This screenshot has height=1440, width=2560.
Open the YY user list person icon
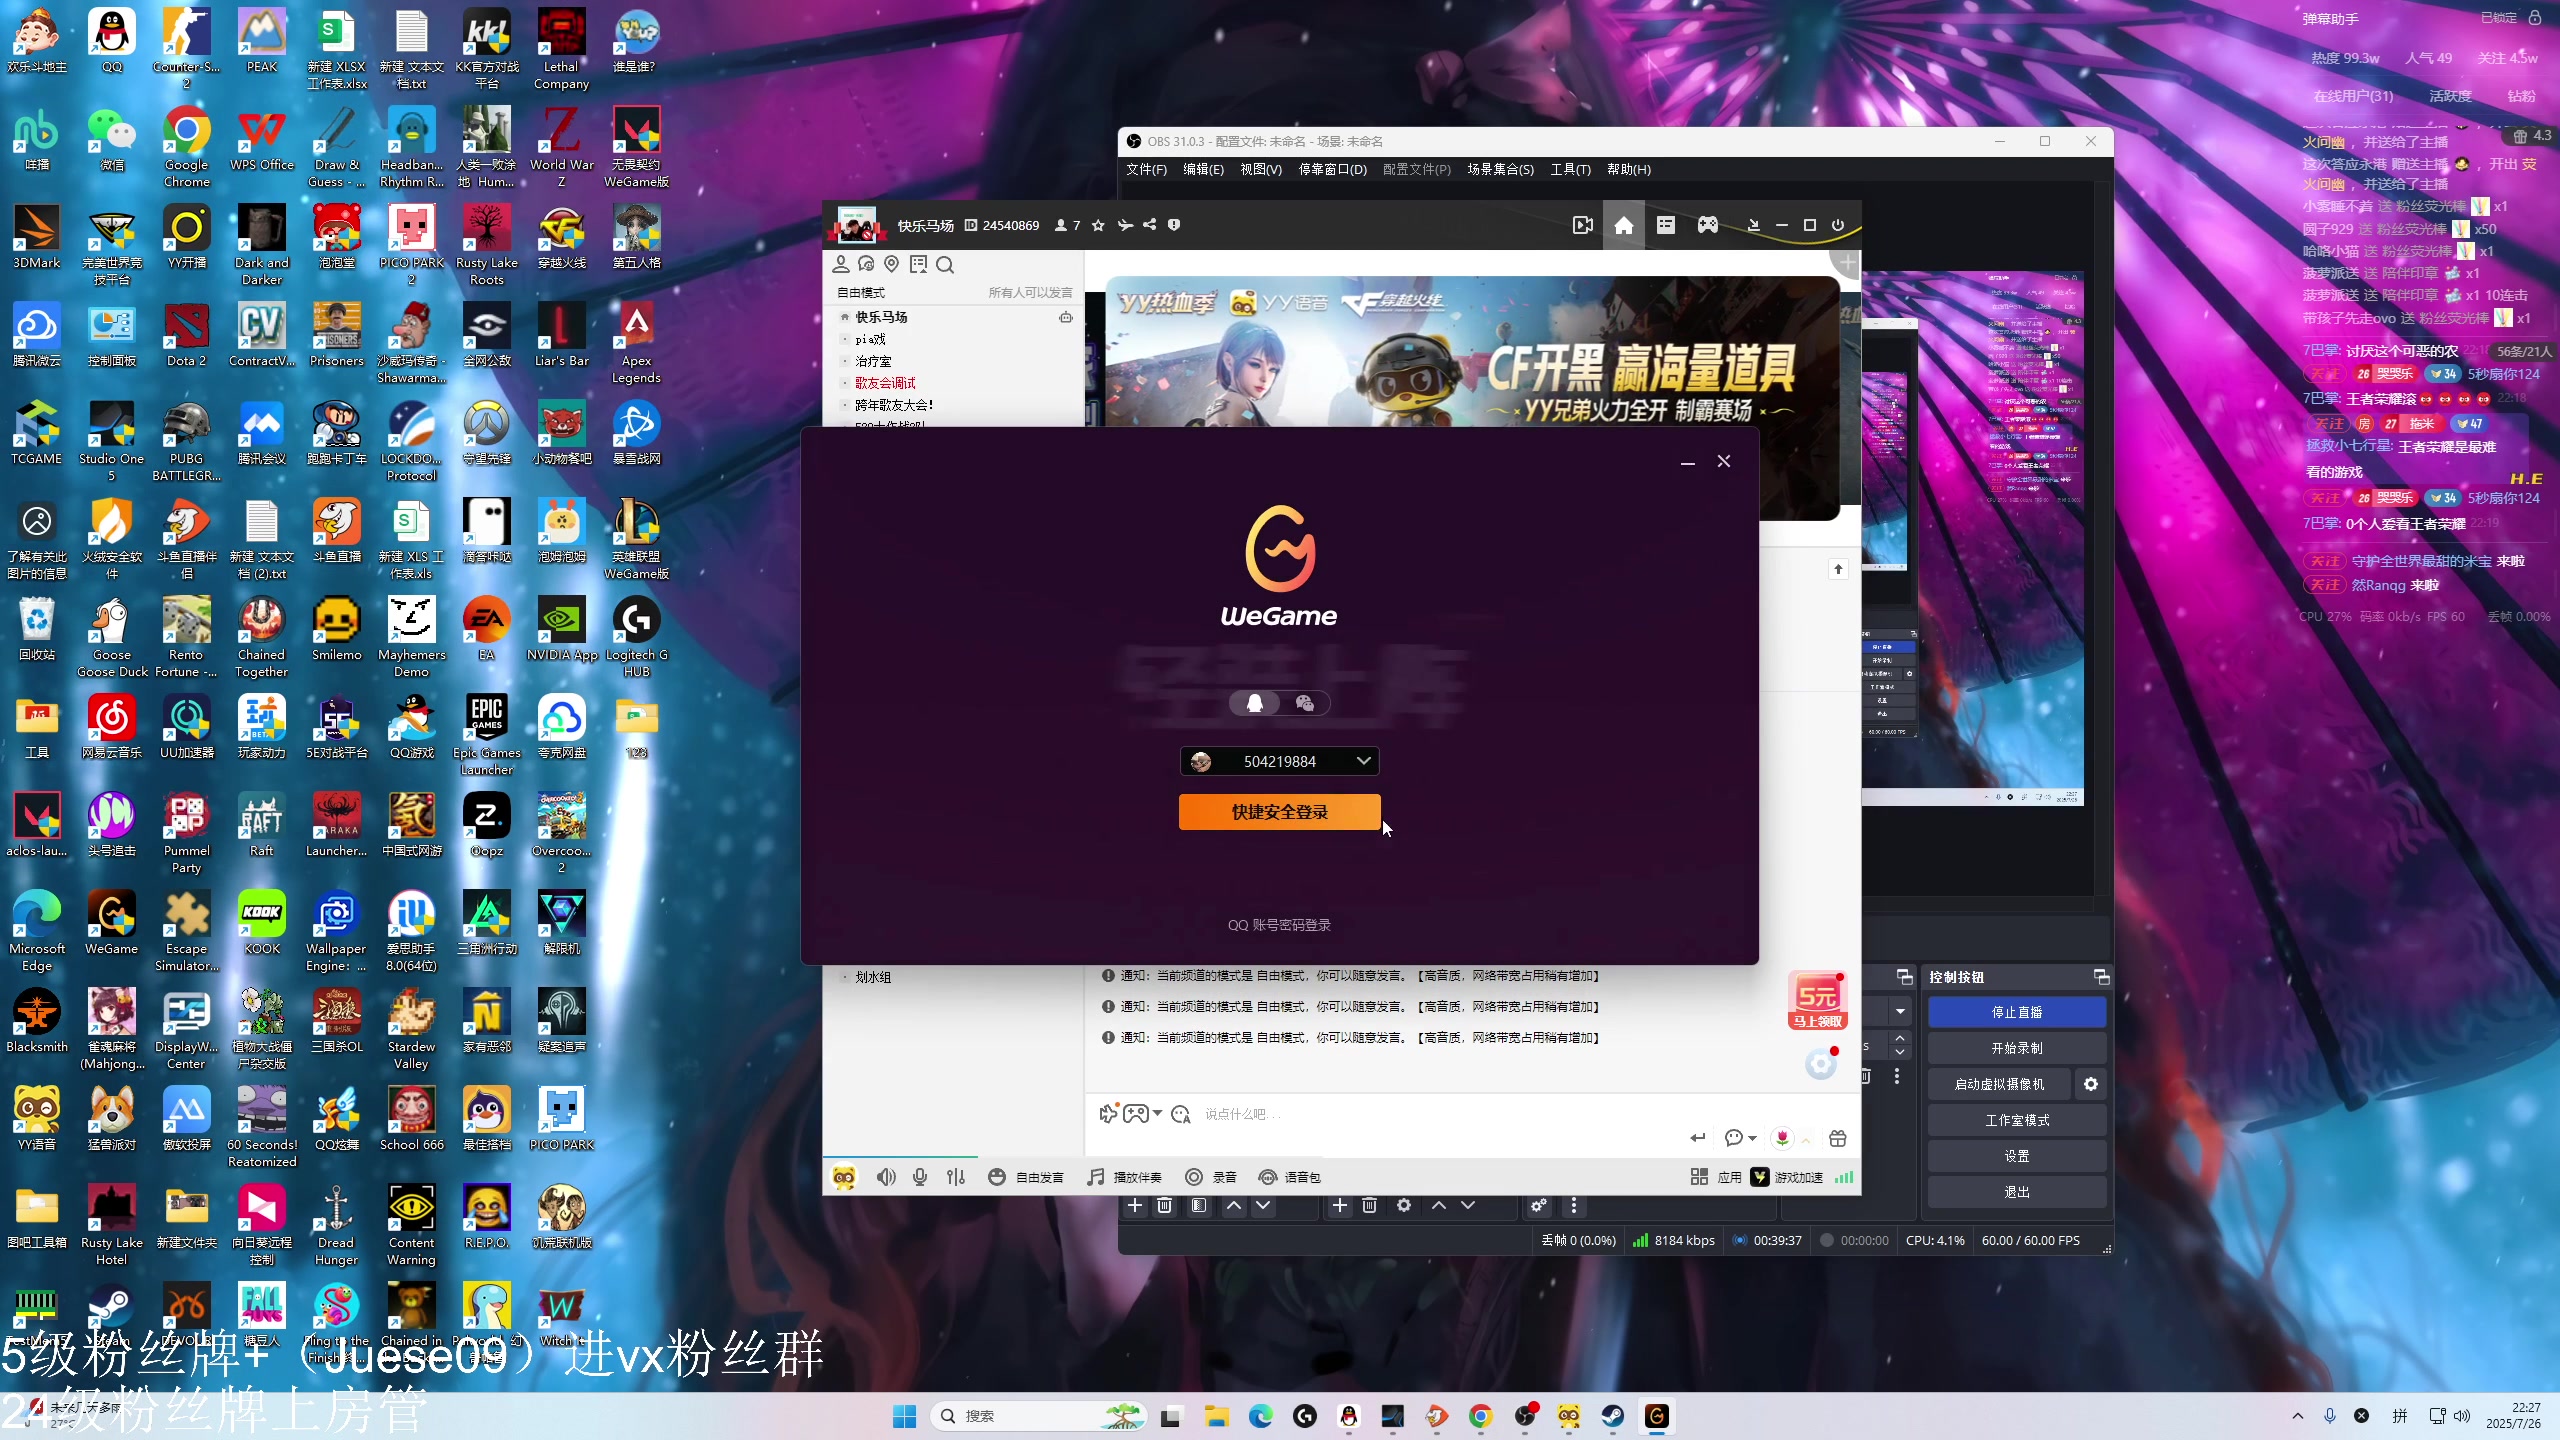(x=841, y=264)
